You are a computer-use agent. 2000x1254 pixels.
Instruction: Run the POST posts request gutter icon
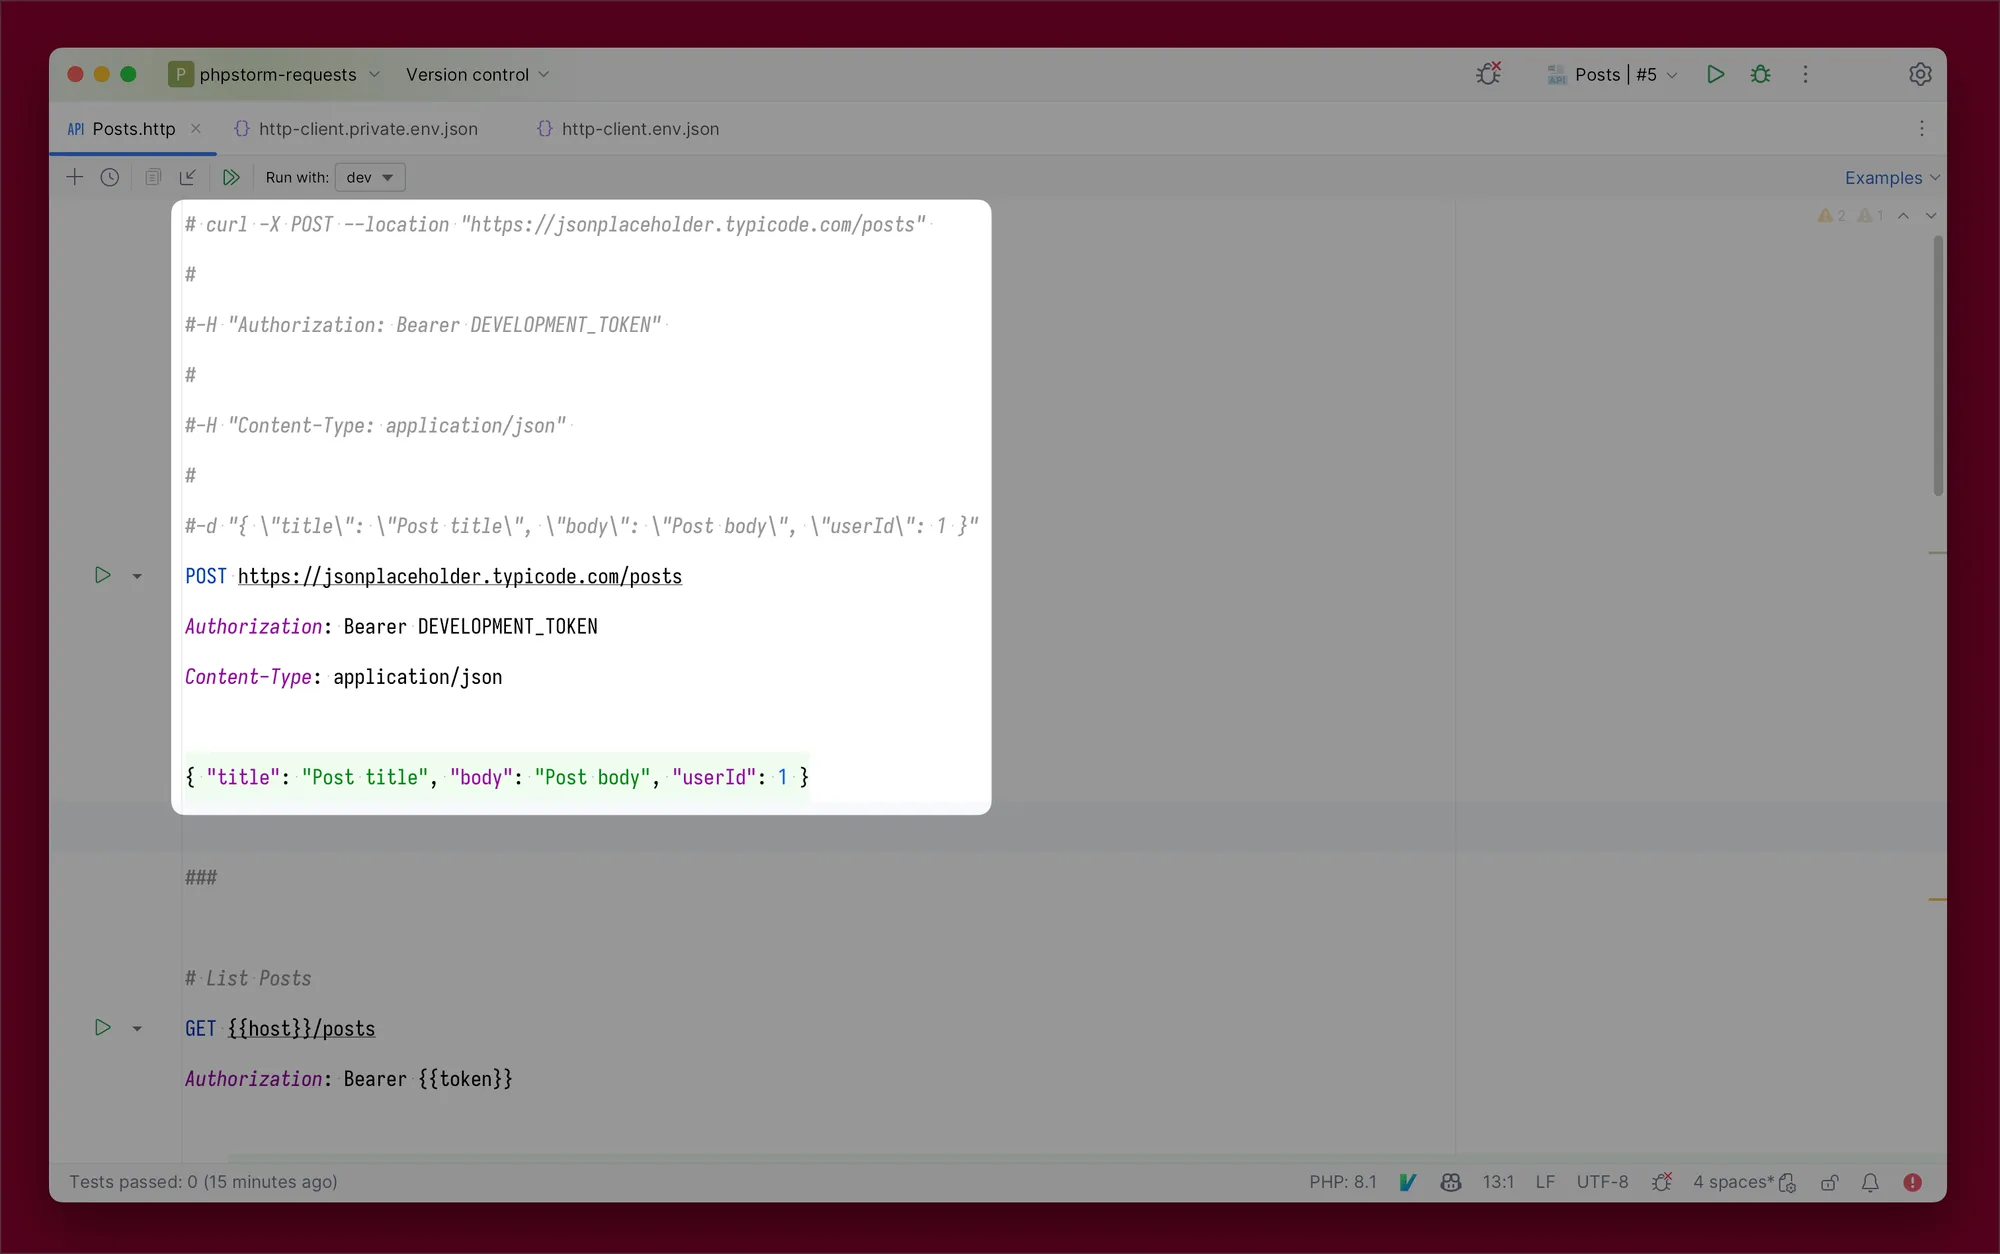click(102, 575)
